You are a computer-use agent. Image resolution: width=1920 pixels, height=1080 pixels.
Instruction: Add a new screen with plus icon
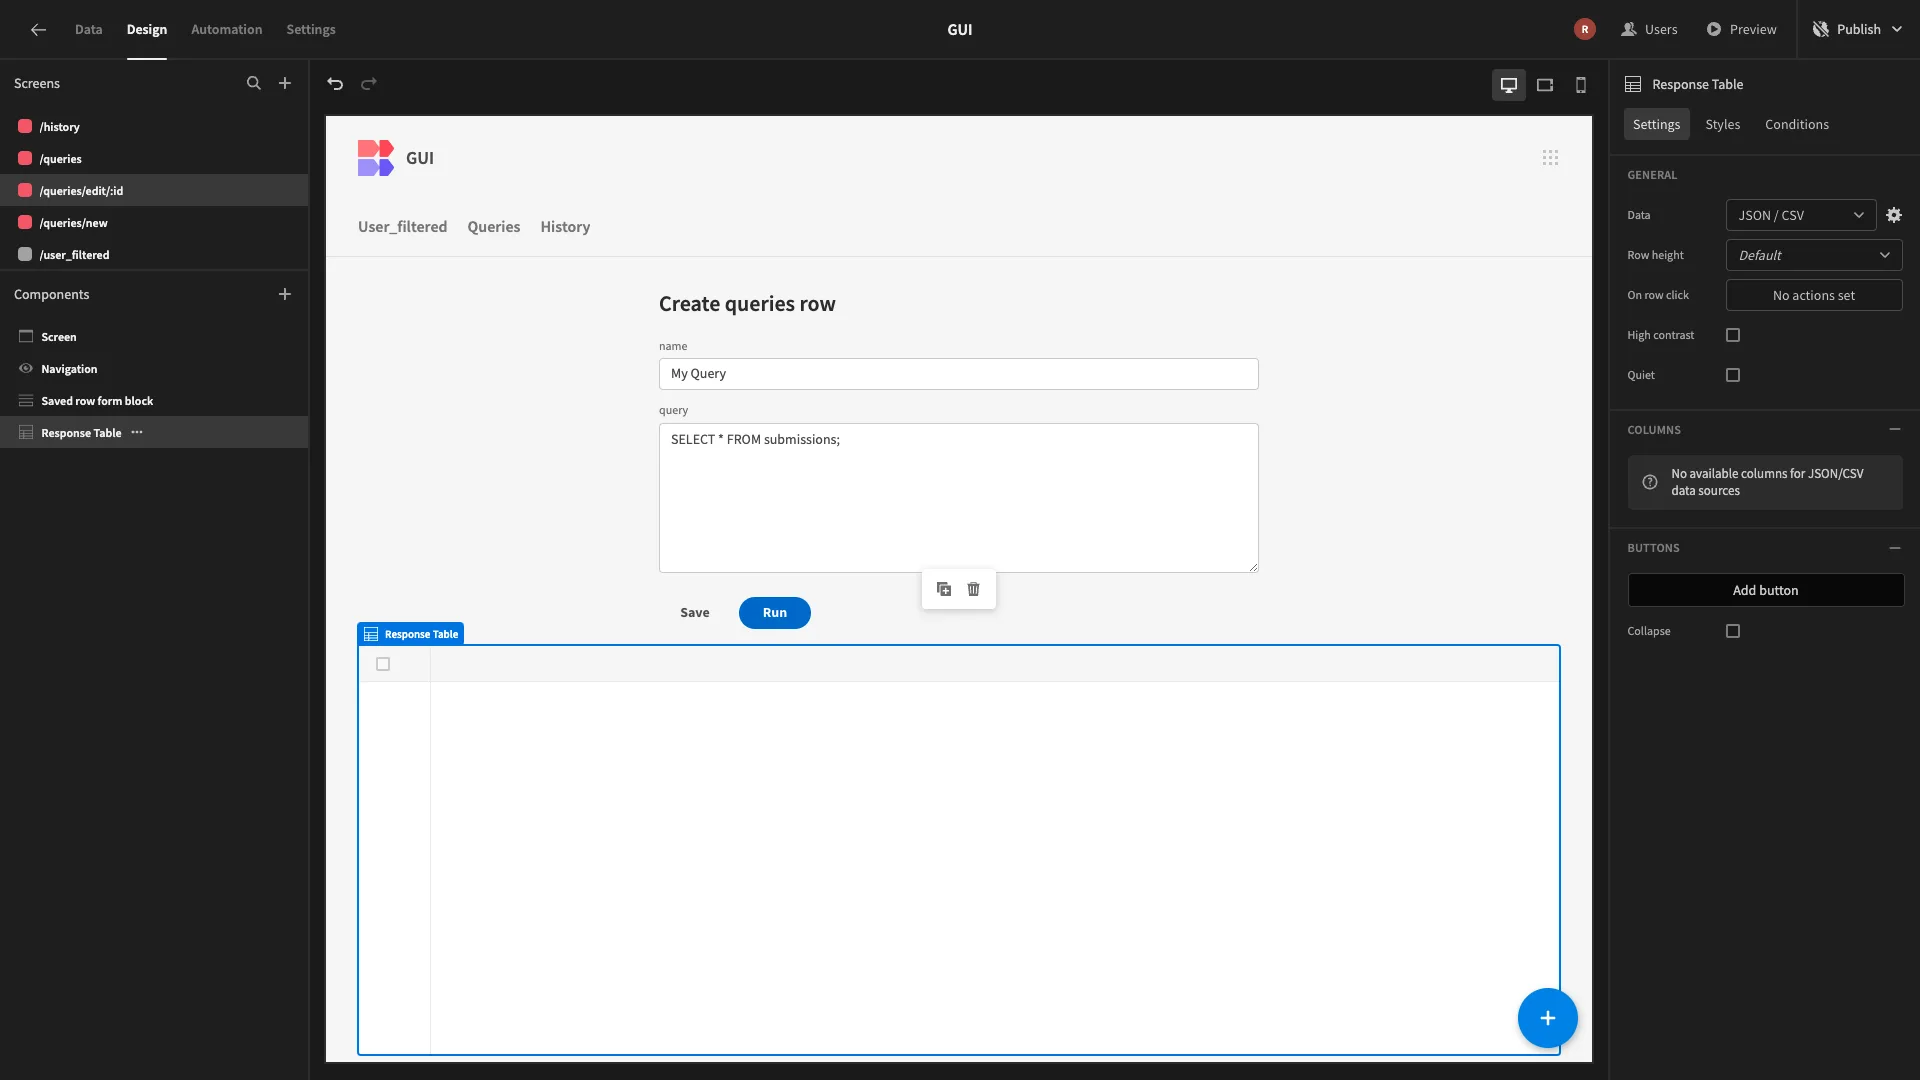coord(285,84)
